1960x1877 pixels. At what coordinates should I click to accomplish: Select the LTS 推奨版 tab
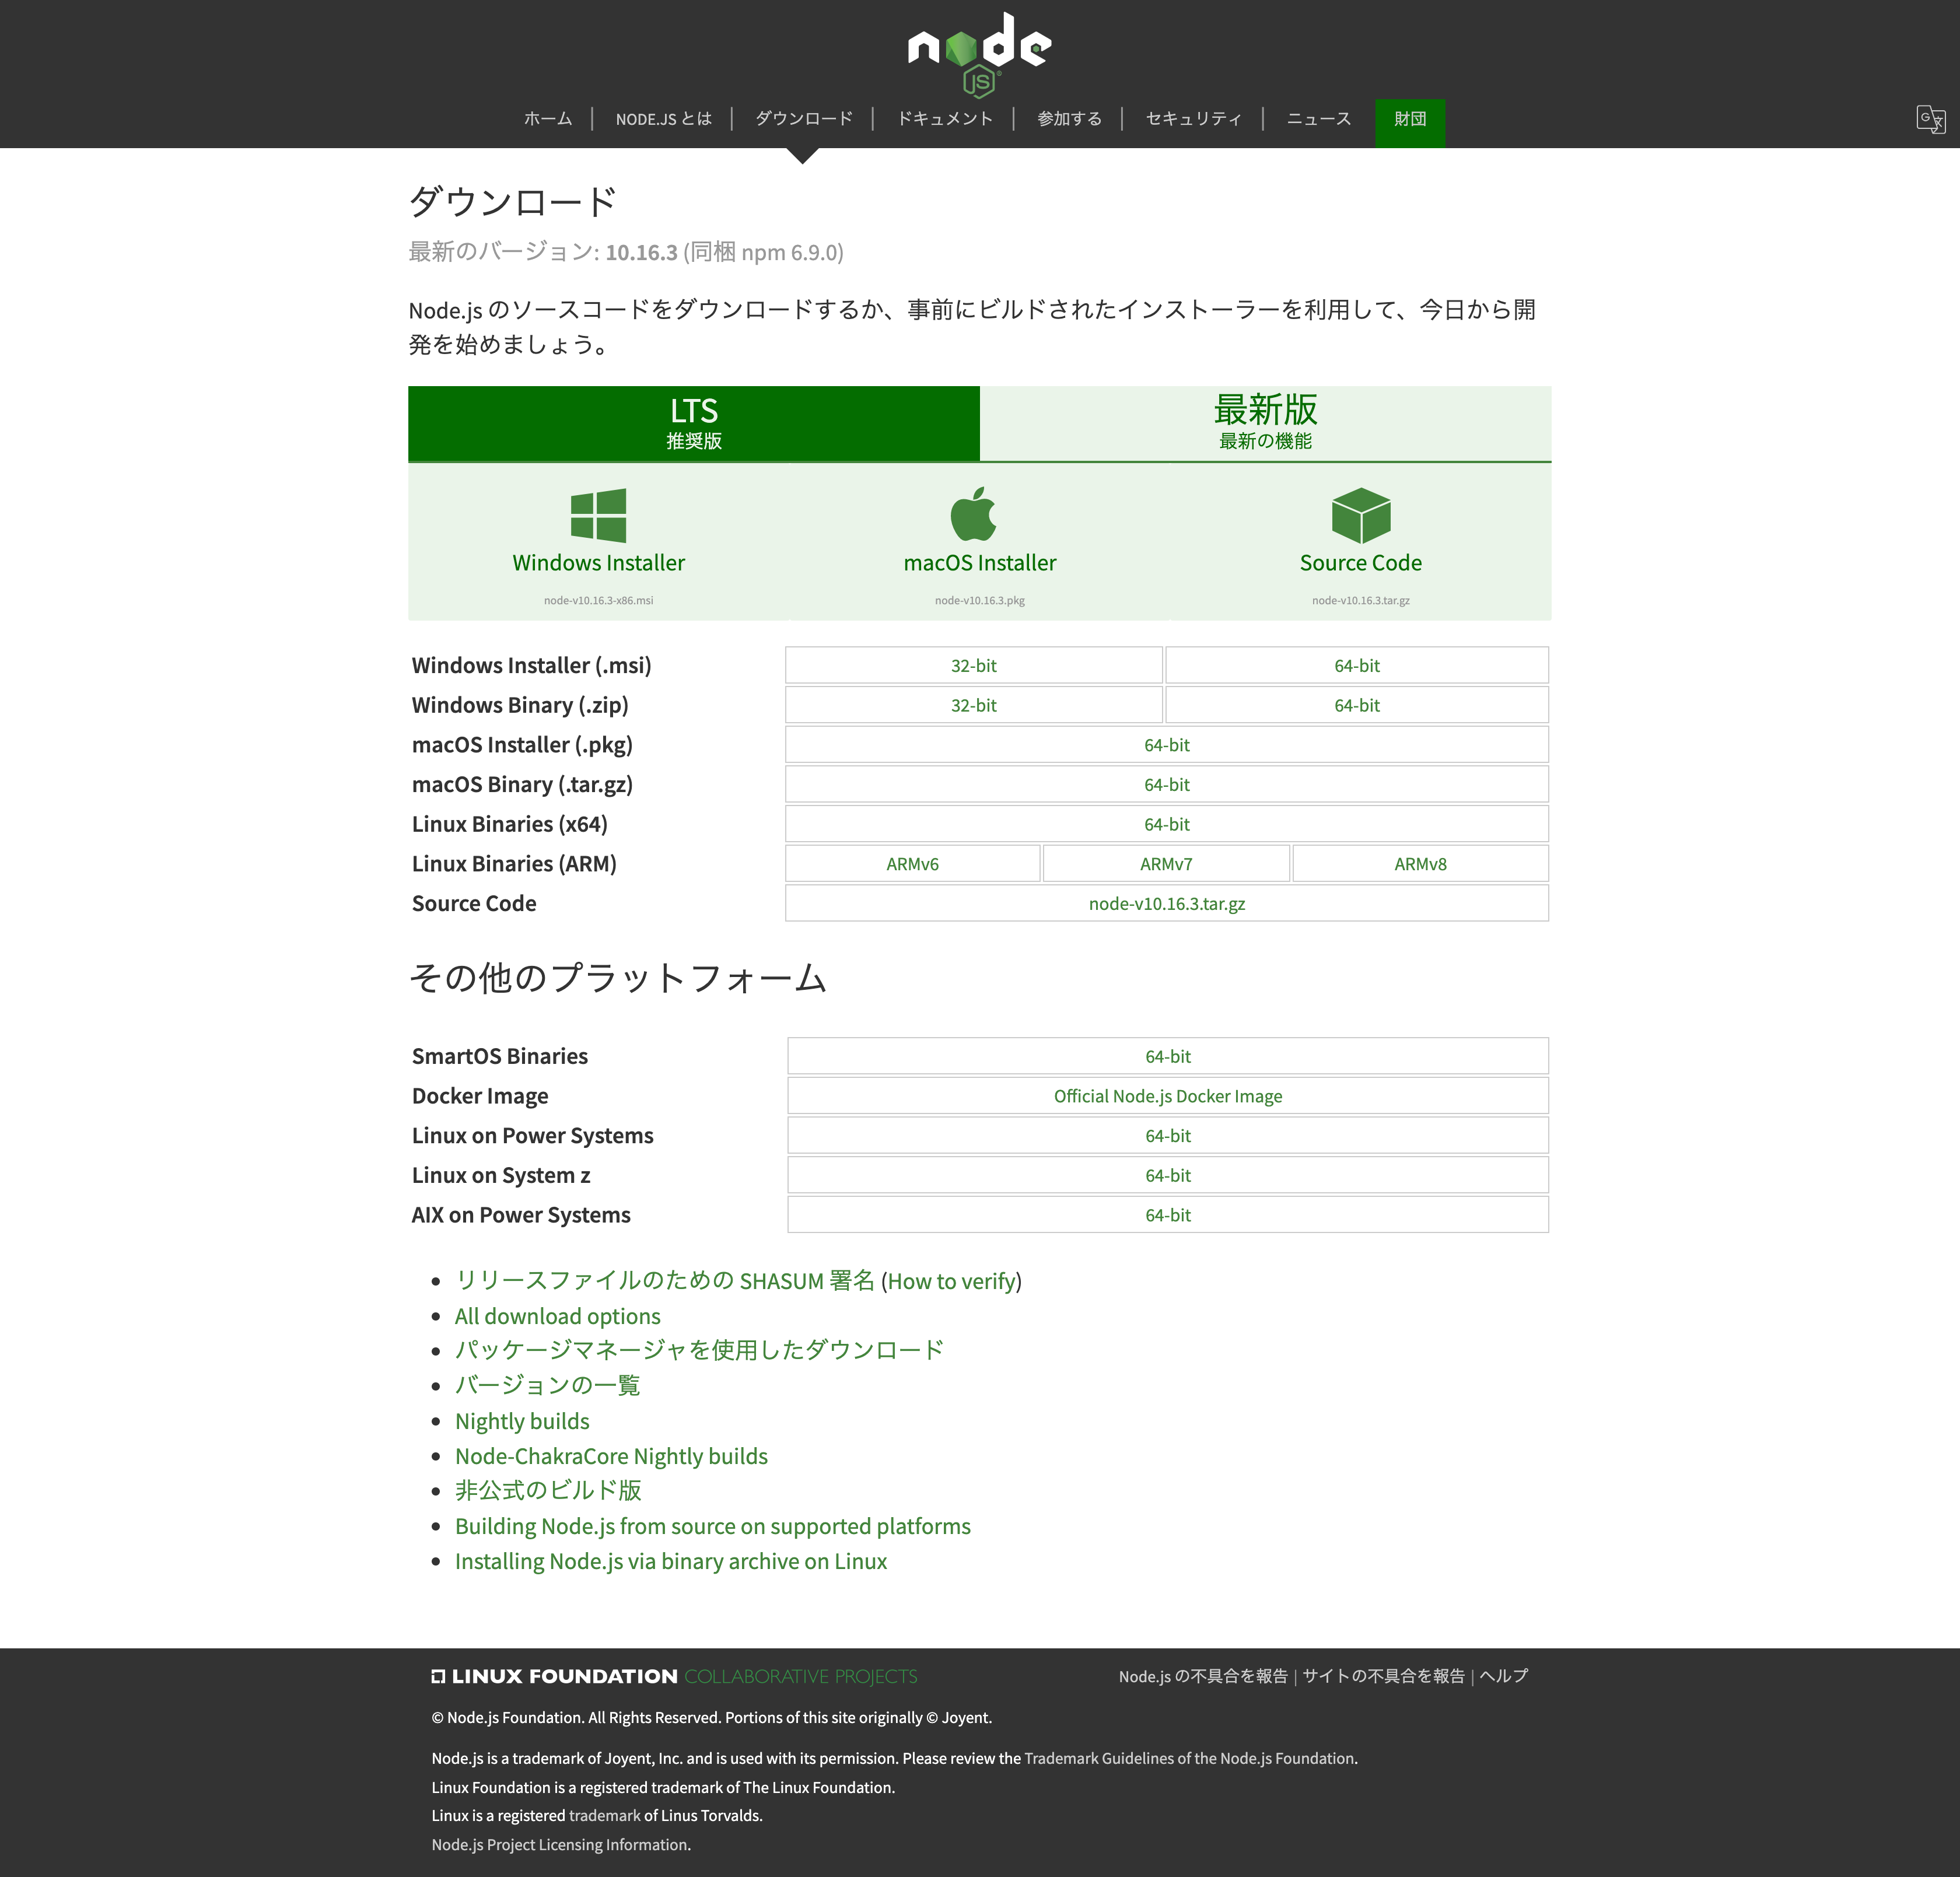coord(694,422)
